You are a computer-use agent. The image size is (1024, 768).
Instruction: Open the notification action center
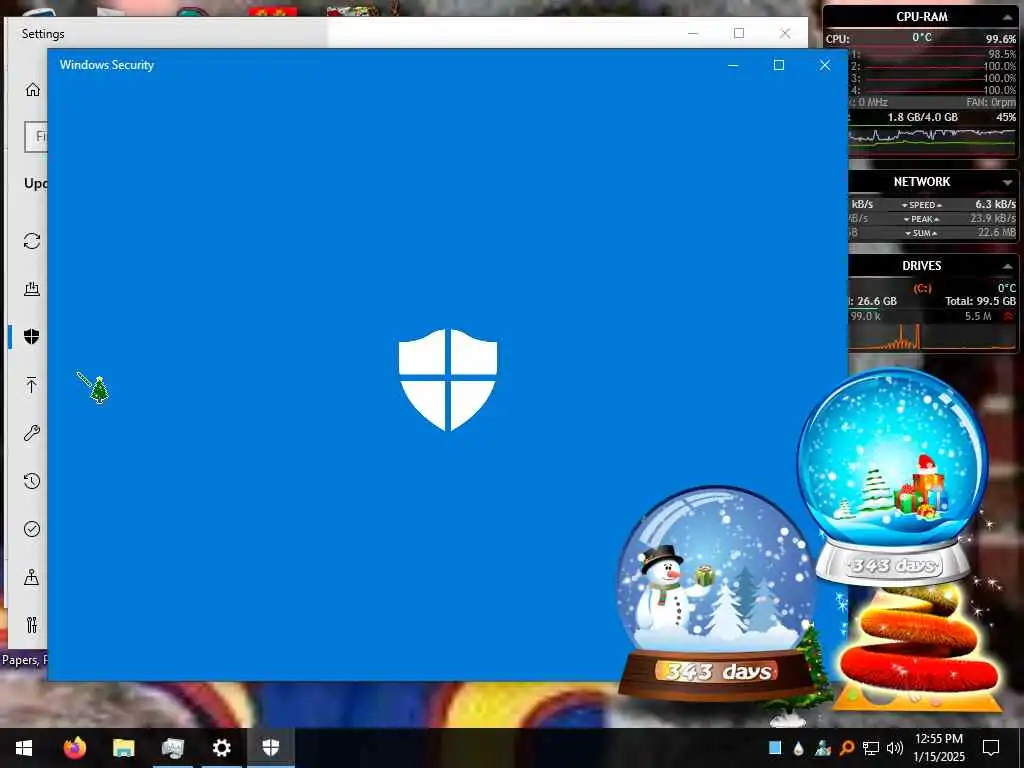pos(991,748)
